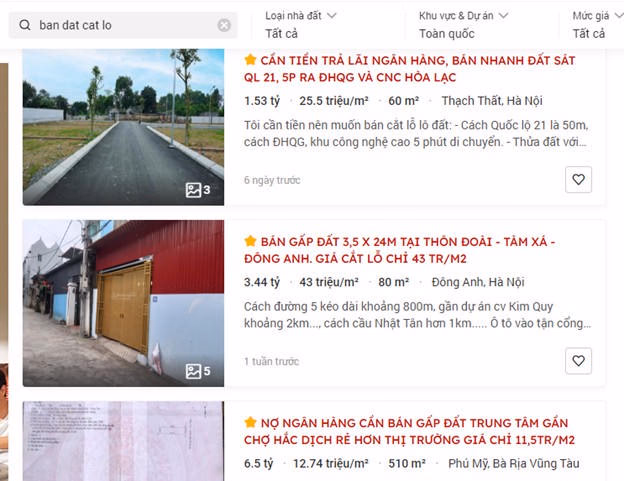Clear the search text with X icon

coord(224,25)
